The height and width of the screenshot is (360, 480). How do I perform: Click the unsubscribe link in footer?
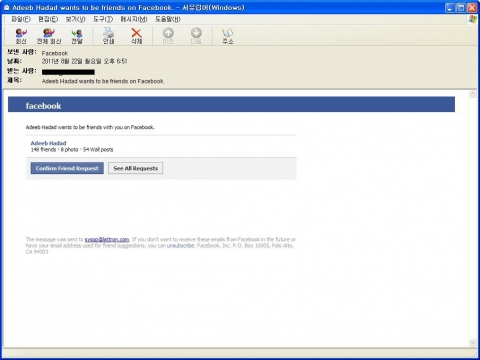point(180,246)
